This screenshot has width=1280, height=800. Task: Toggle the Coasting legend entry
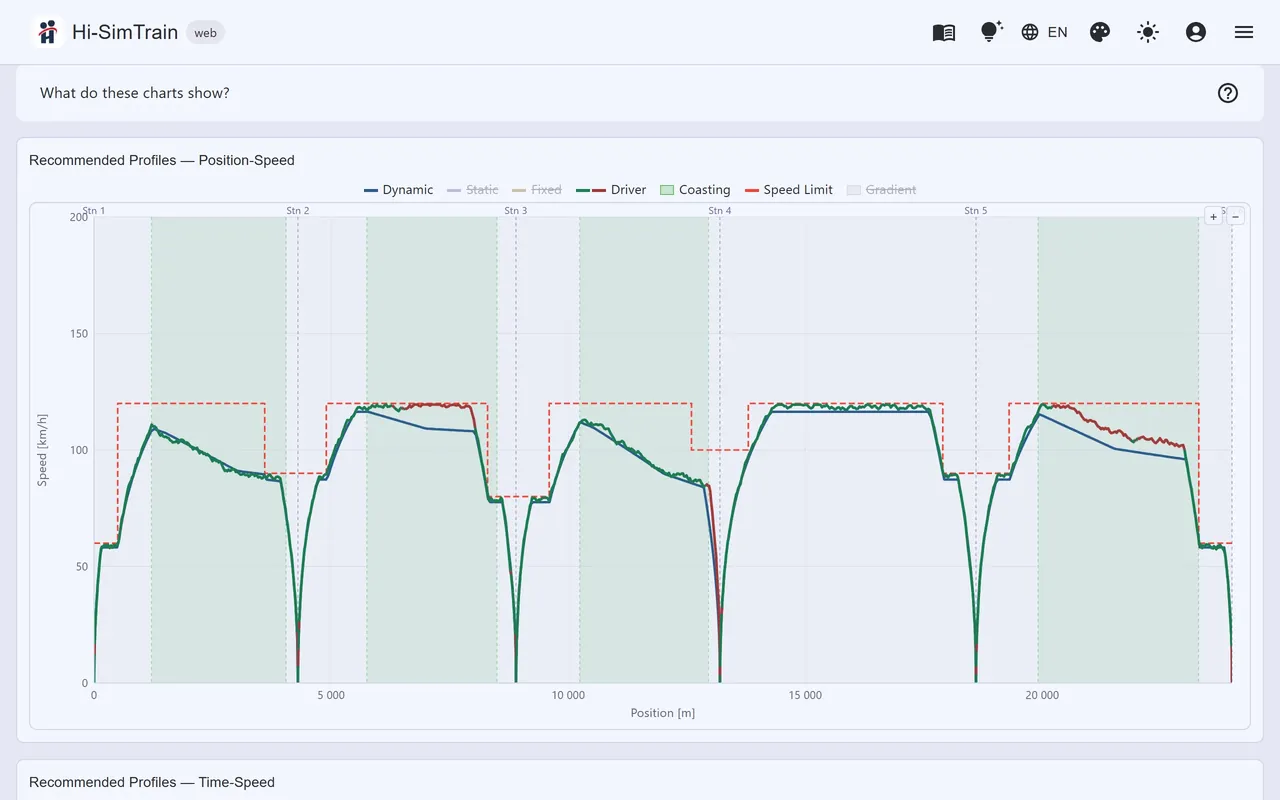pos(695,190)
